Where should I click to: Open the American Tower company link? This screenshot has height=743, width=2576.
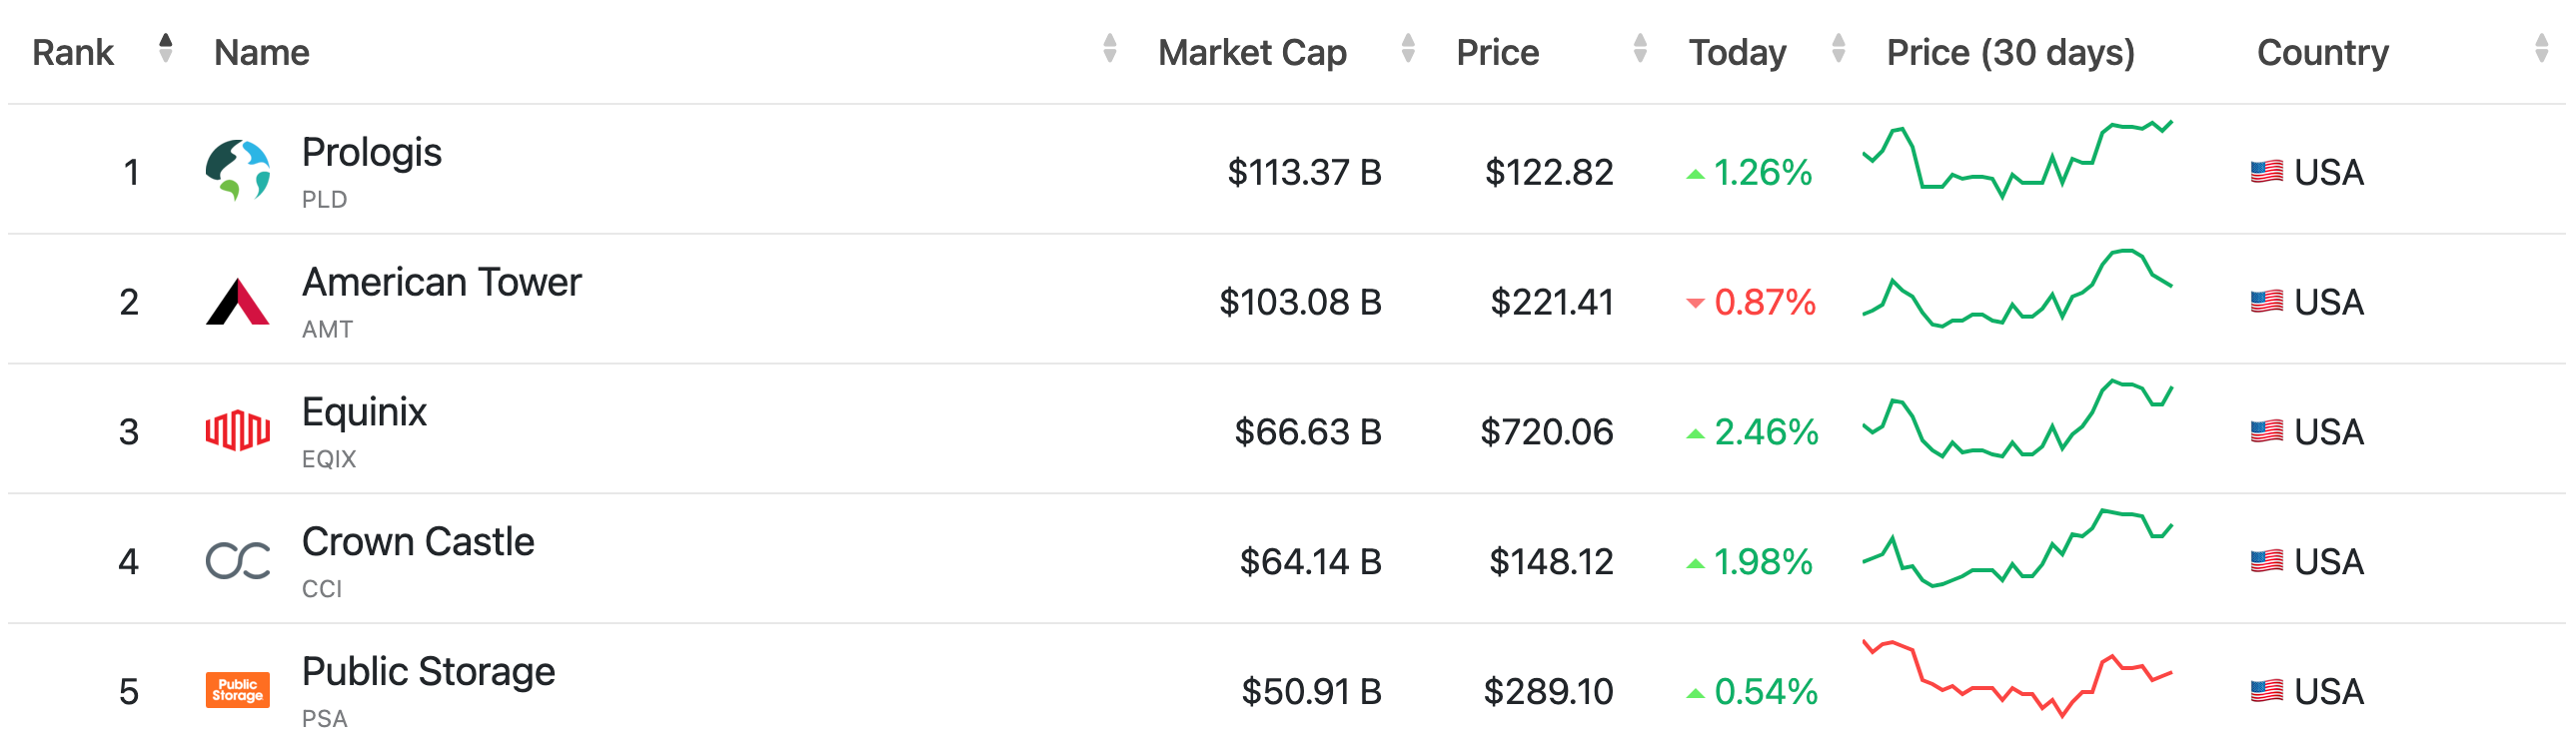441,283
